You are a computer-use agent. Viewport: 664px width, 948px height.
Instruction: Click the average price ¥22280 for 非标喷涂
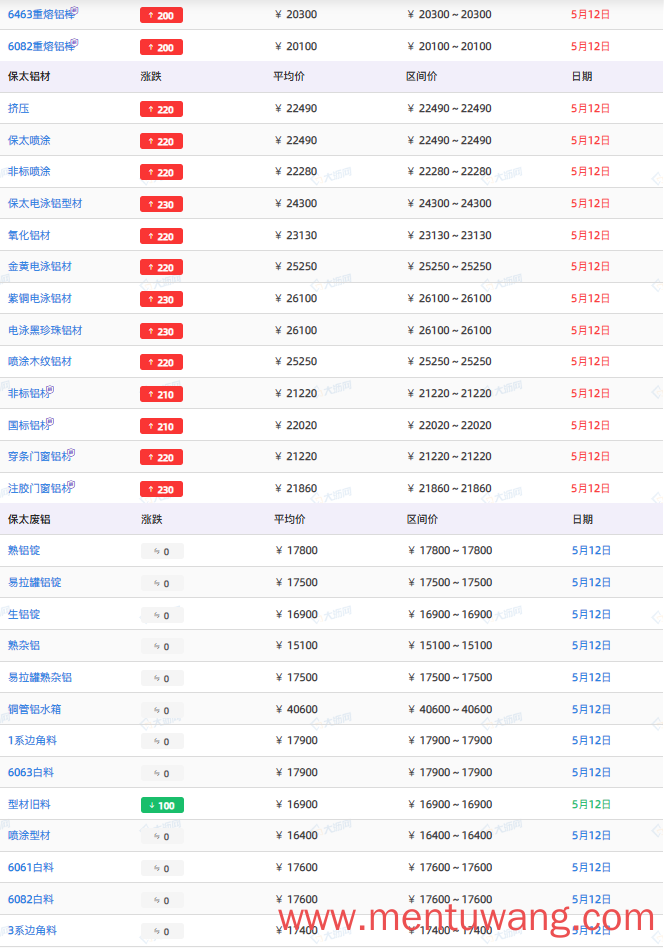click(296, 172)
